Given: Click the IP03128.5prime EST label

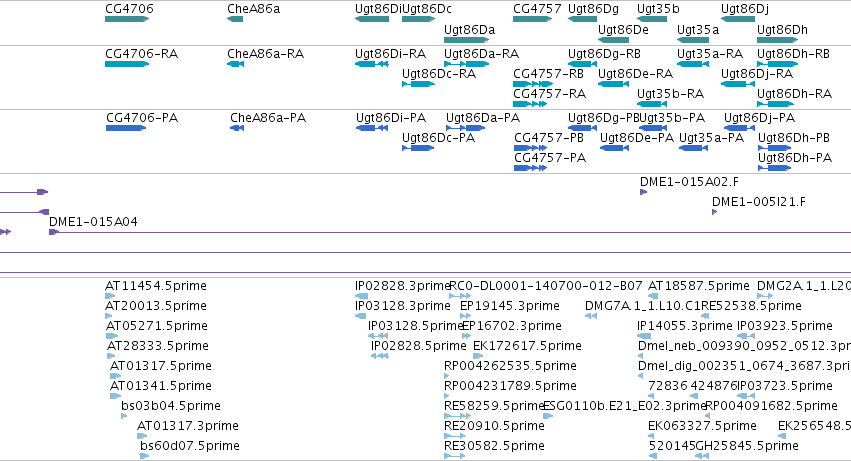Looking at the screenshot, I should pos(416,326).
